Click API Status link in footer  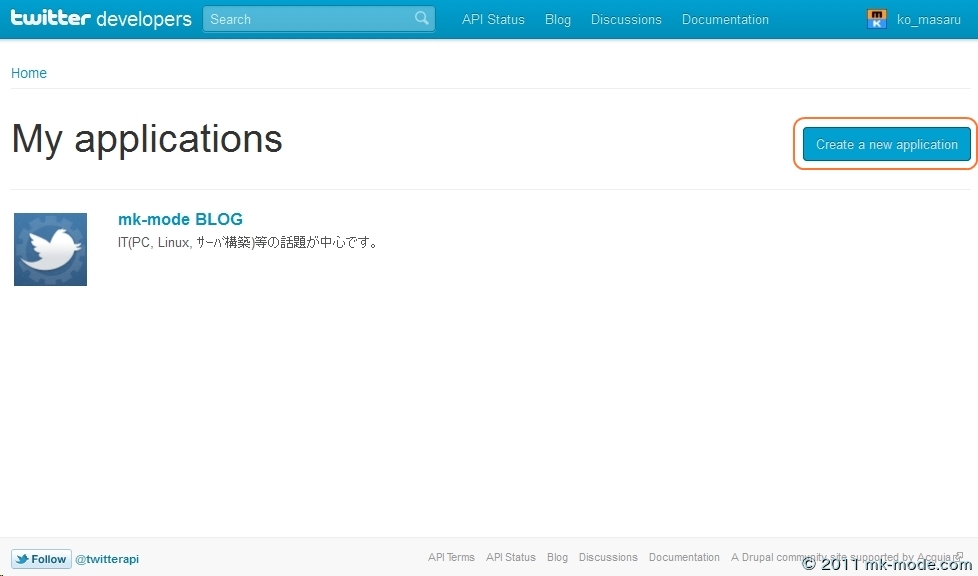[x=510, y=557]
